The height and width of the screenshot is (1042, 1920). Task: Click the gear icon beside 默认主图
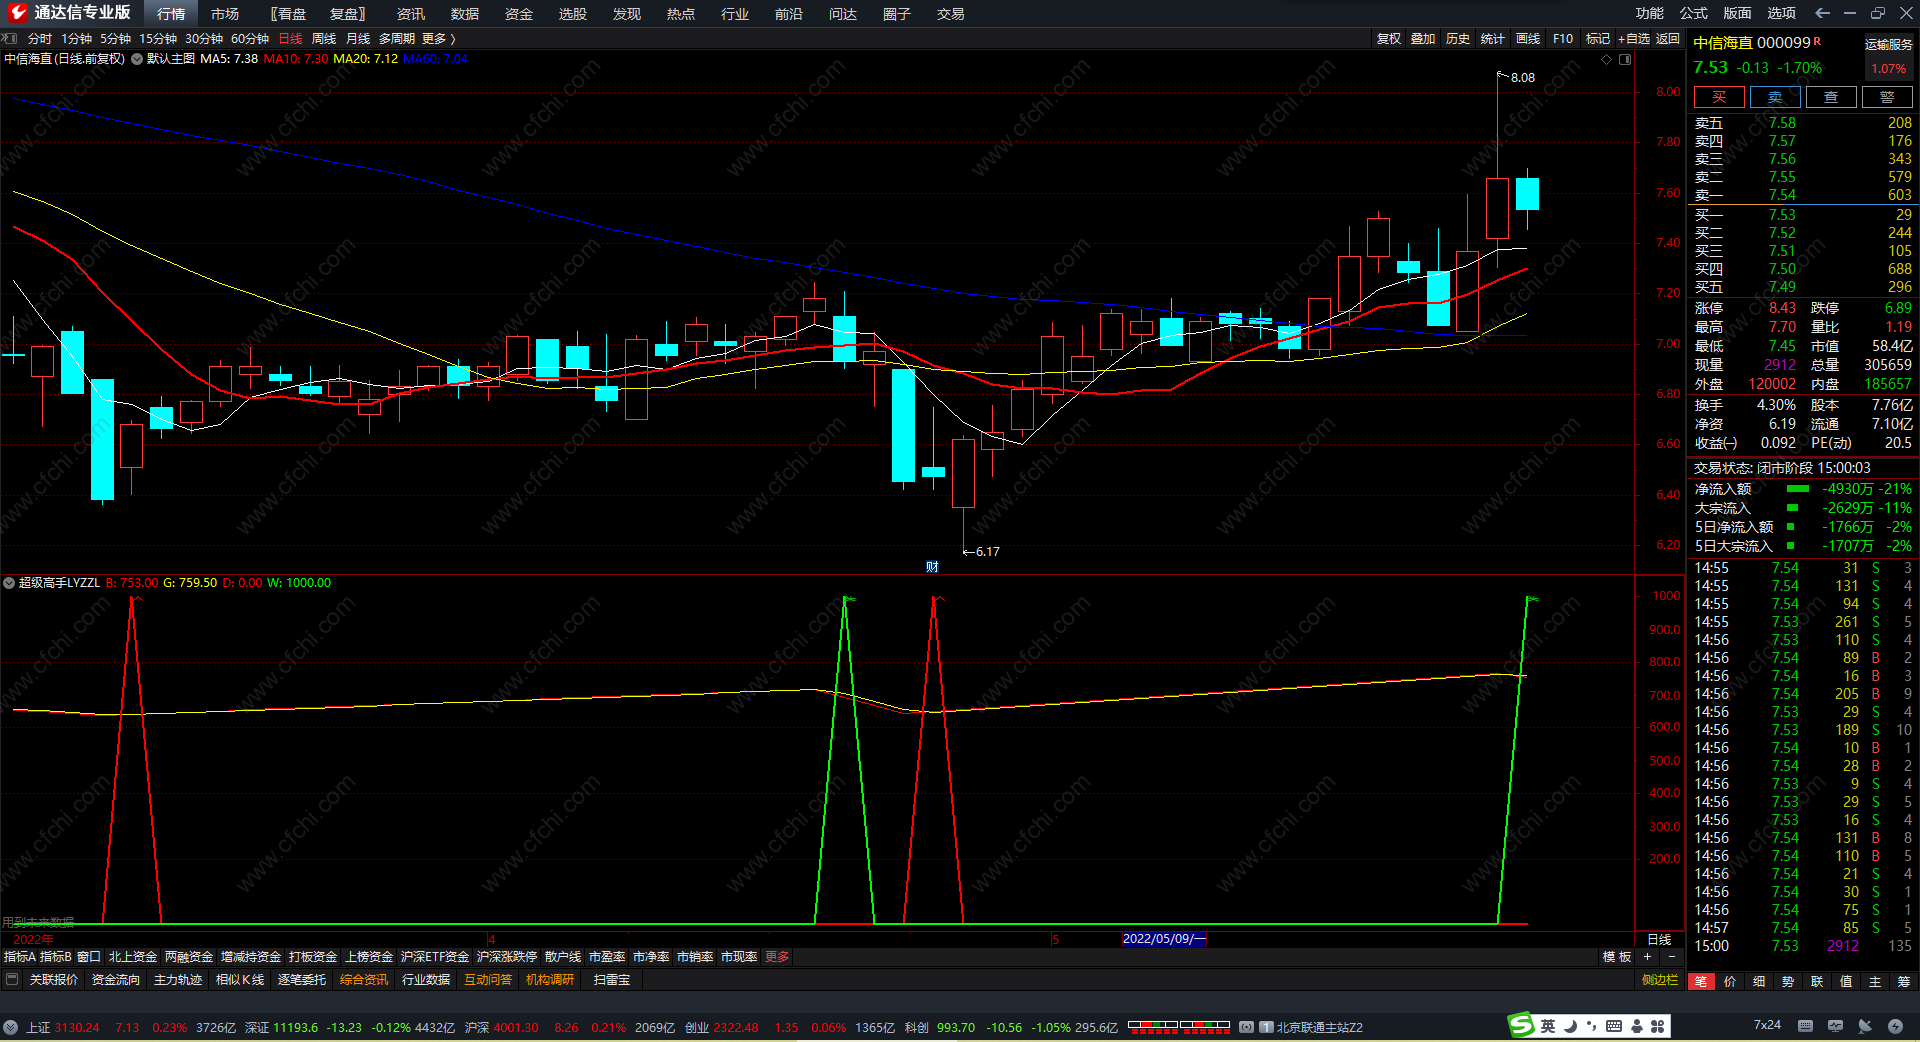(137, 59)
